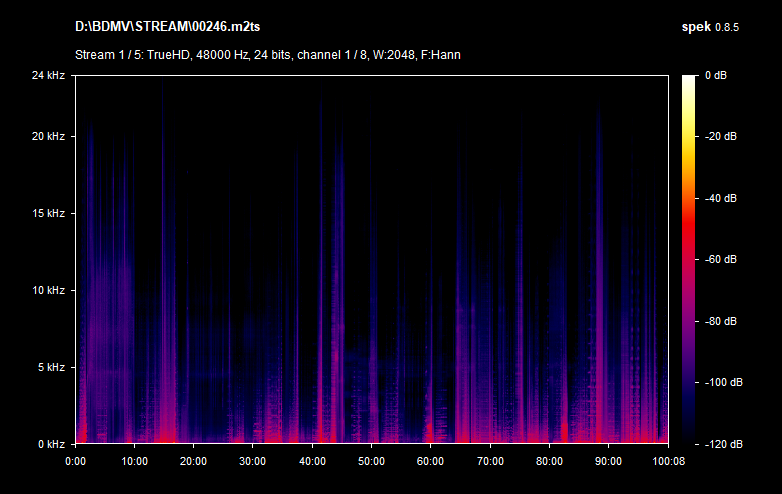Click the 80:00 time axis marker
The width and height of the screenshot is (782, 494).
pyautogui.click(x=549, y=461)
